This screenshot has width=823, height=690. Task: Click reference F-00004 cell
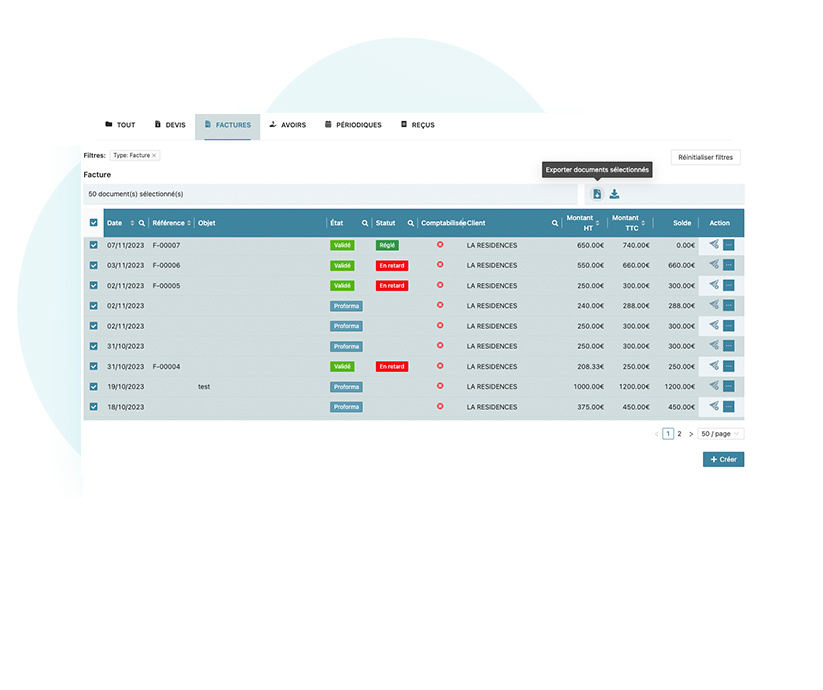166,366
